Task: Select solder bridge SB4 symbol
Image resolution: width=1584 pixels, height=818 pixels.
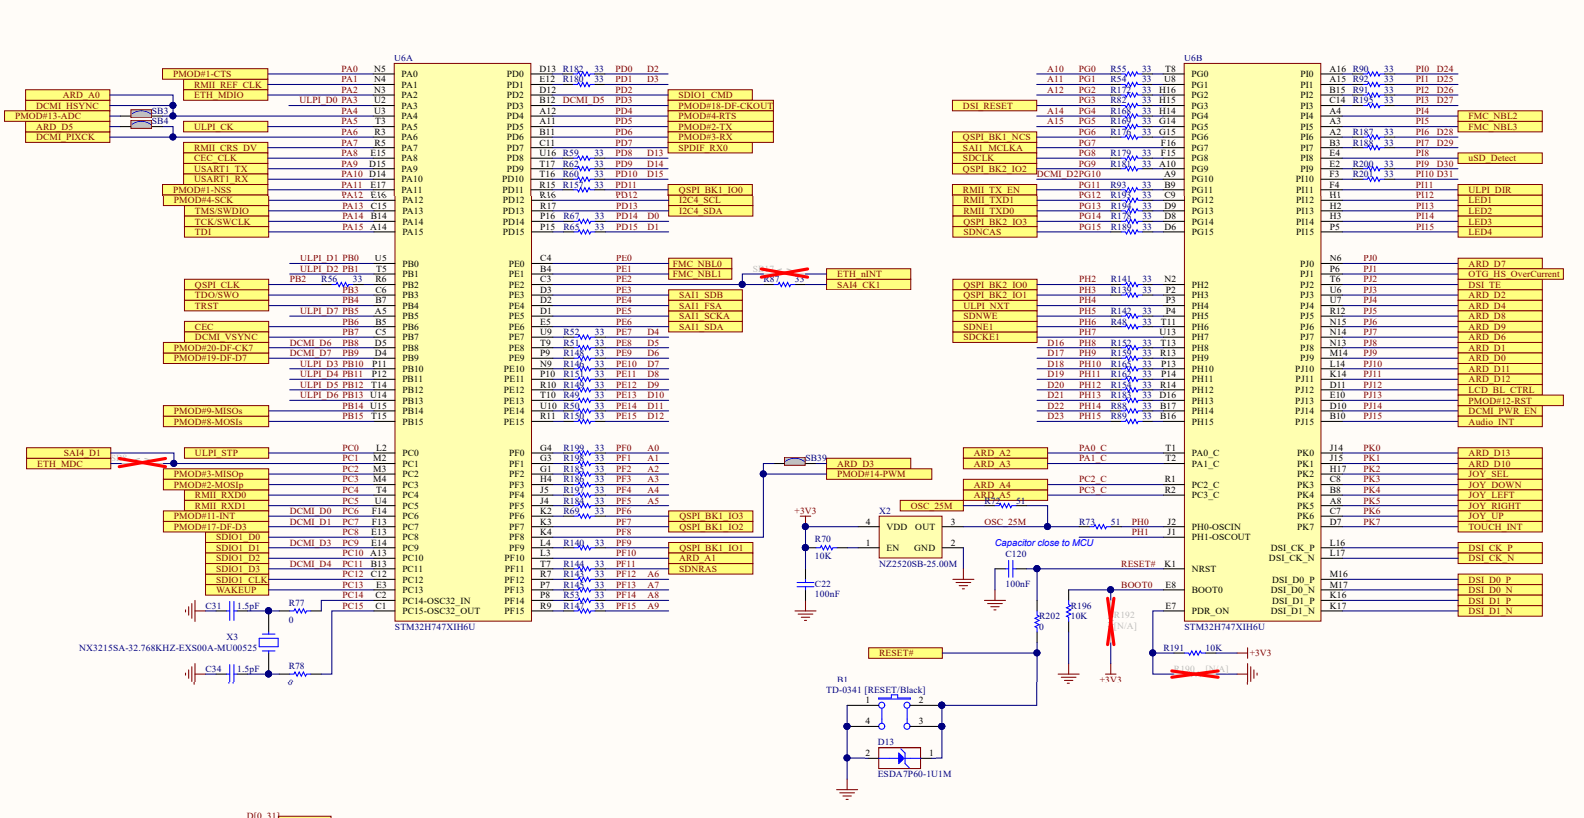Action: click(141, 124)
